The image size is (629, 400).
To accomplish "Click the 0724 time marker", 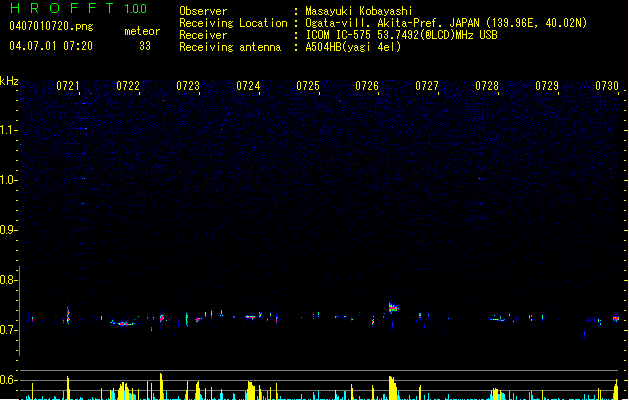I will (x=248, y=85).
